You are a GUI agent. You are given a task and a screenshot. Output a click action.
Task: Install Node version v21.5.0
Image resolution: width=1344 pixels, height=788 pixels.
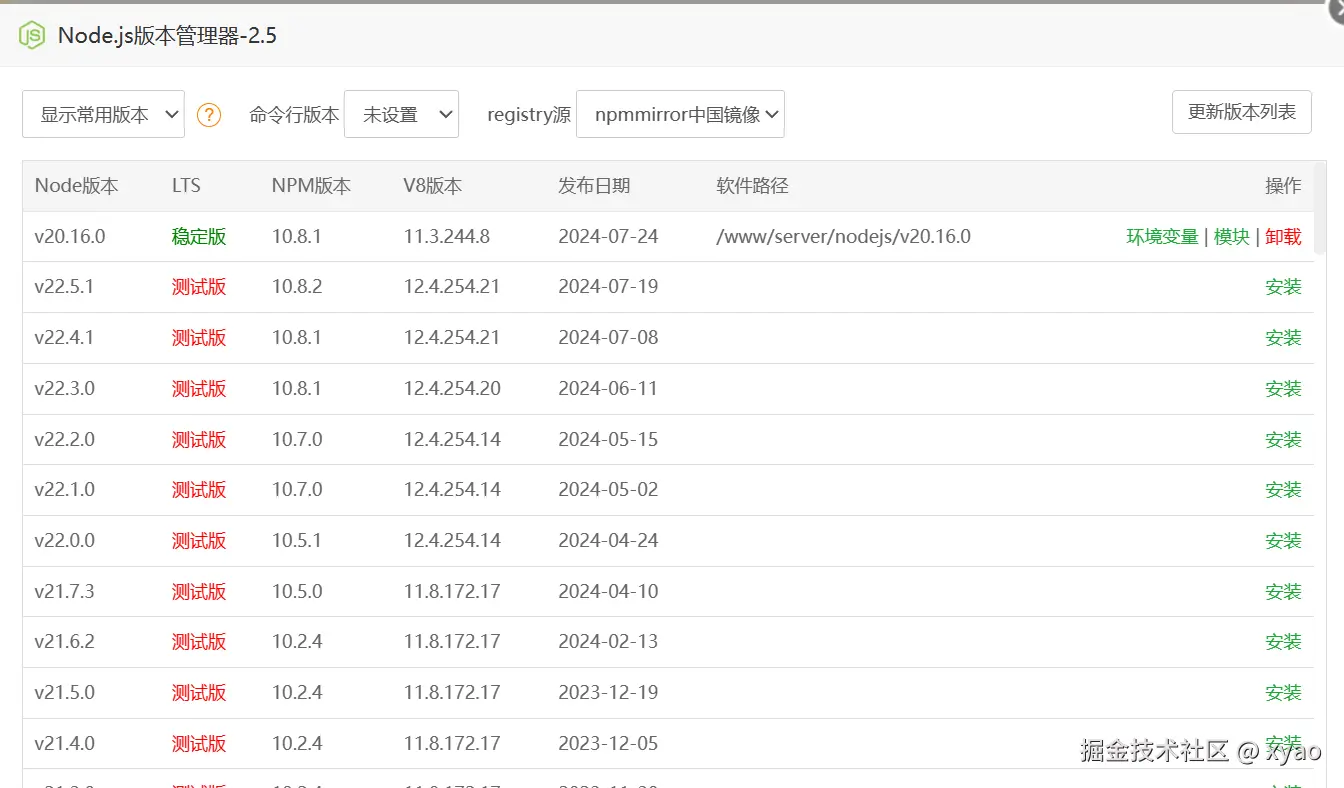tap(1283, 693)
